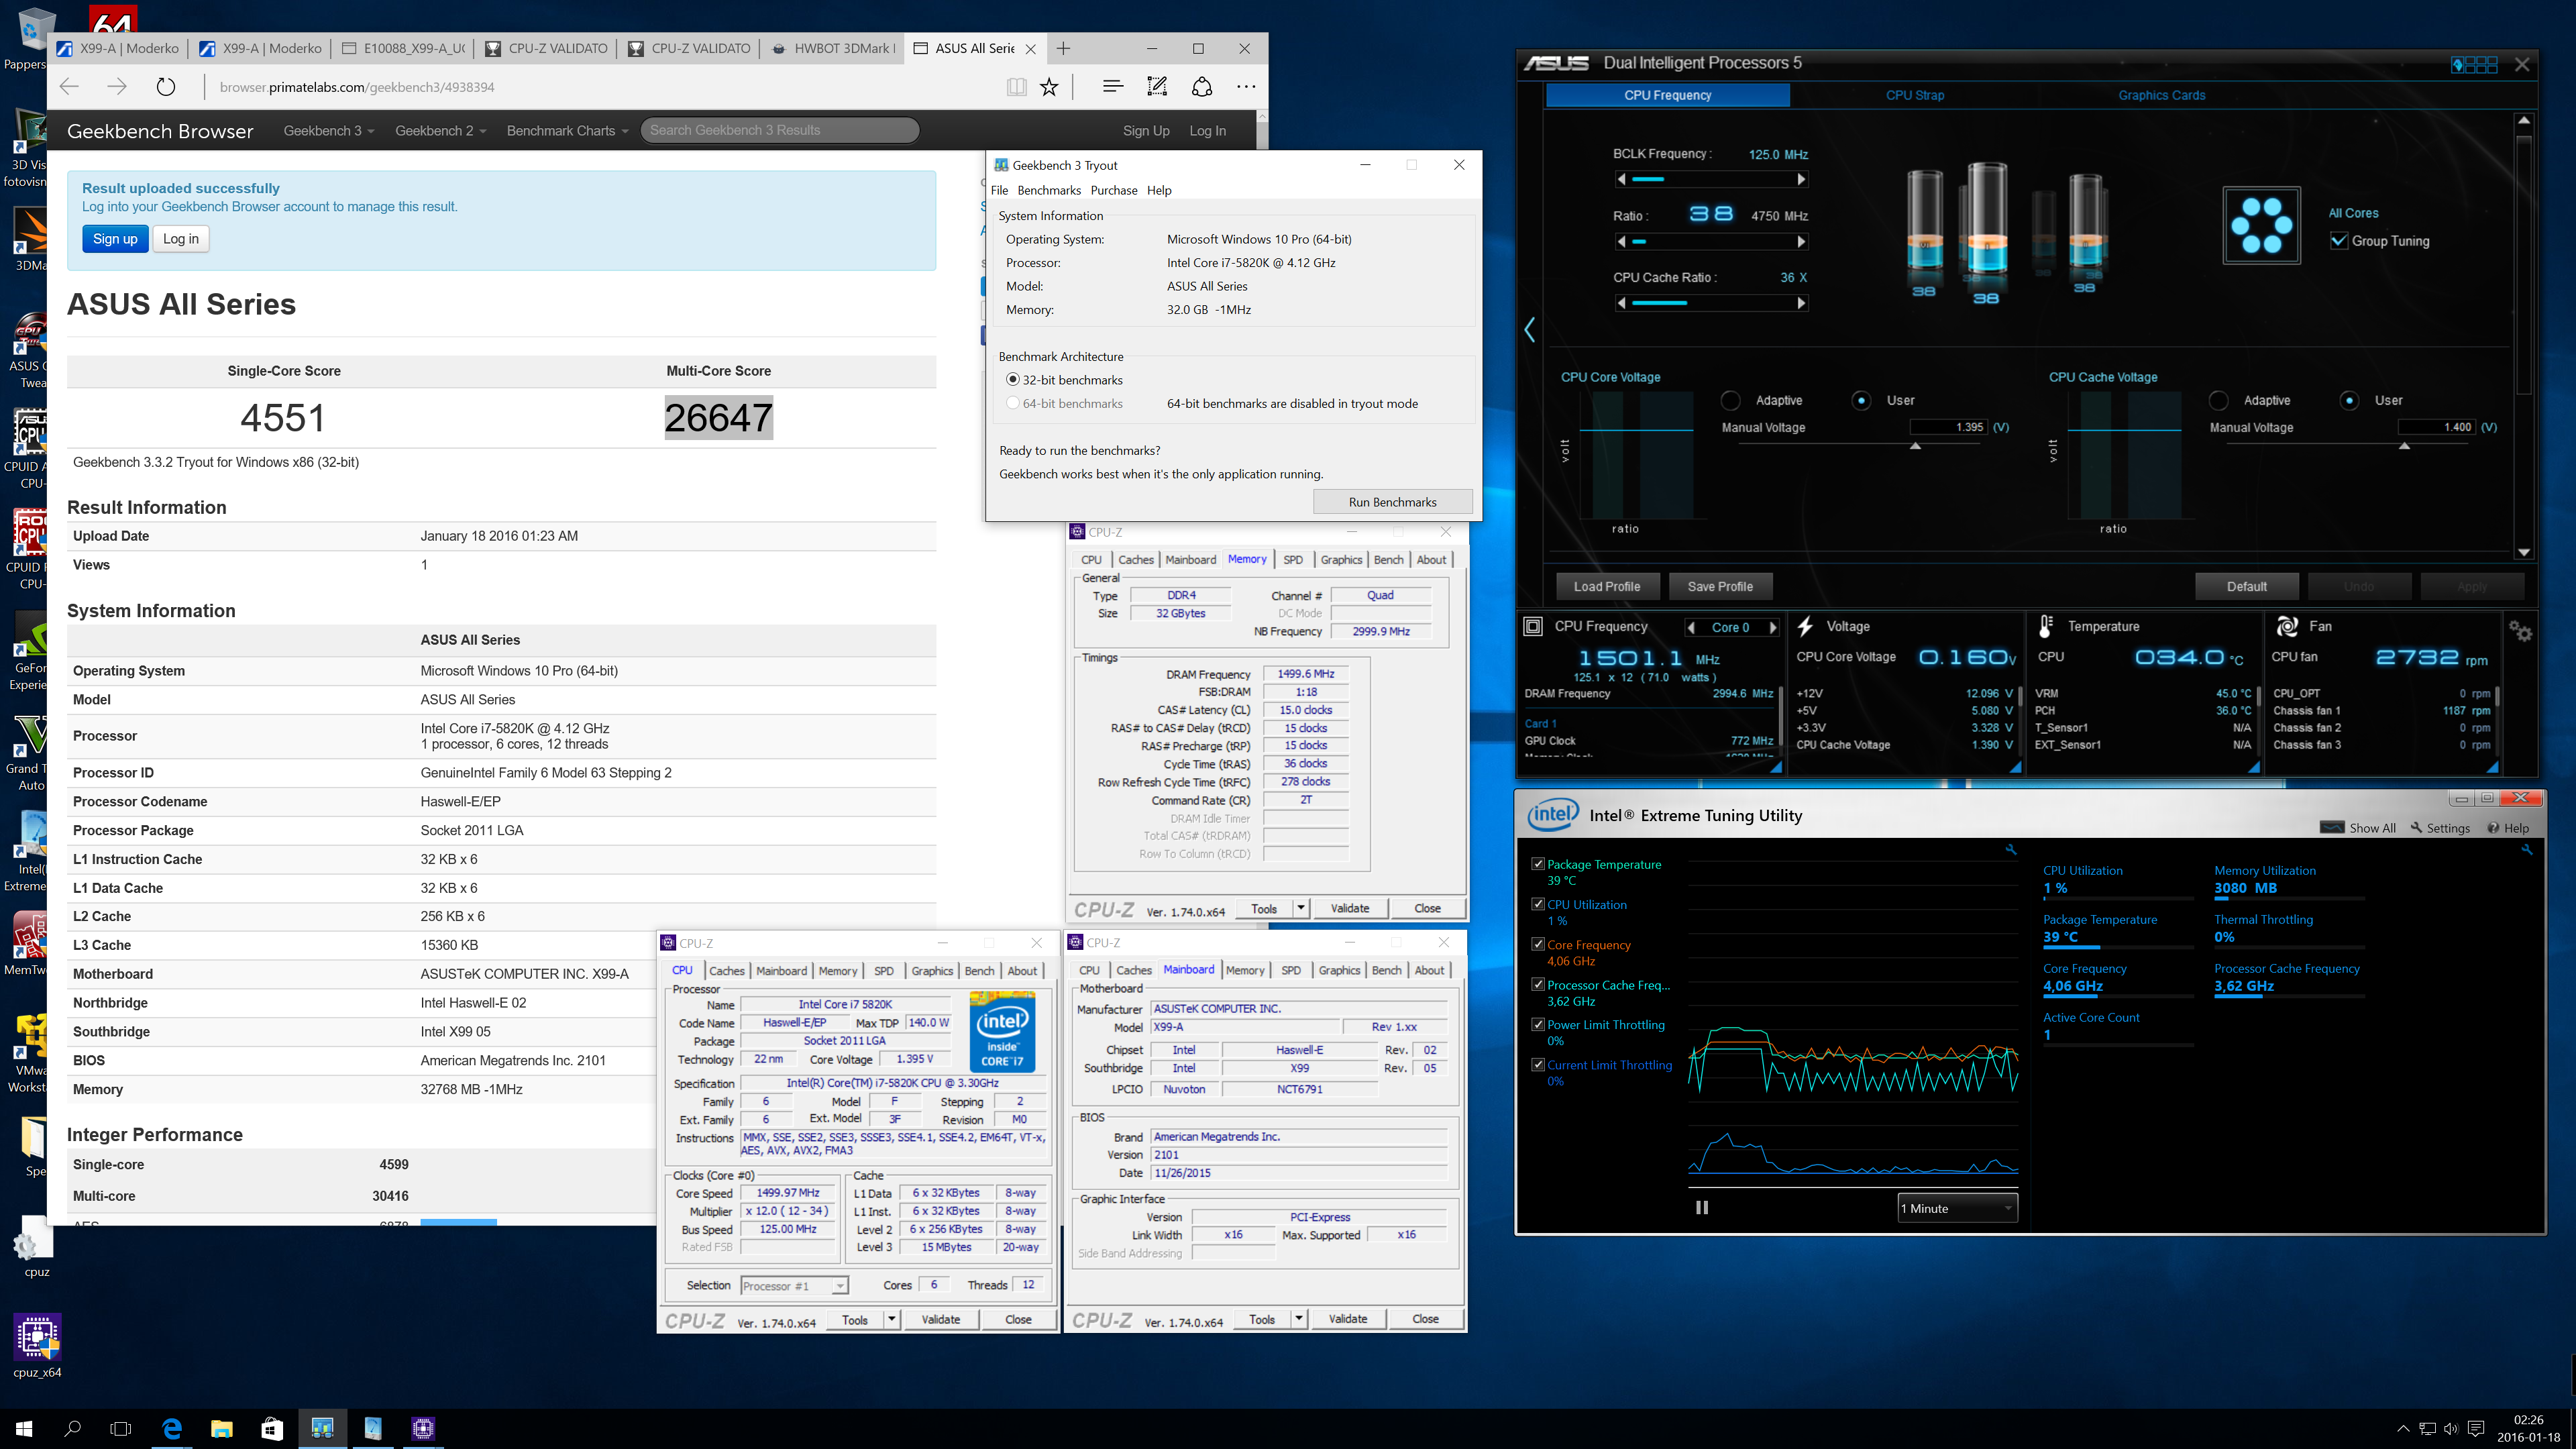Viewport: 2576px width, 1449px height.
Task: Open Tools dropdown arrow in CPU-Z Mainboard window
Action: click(1298, 1319)
